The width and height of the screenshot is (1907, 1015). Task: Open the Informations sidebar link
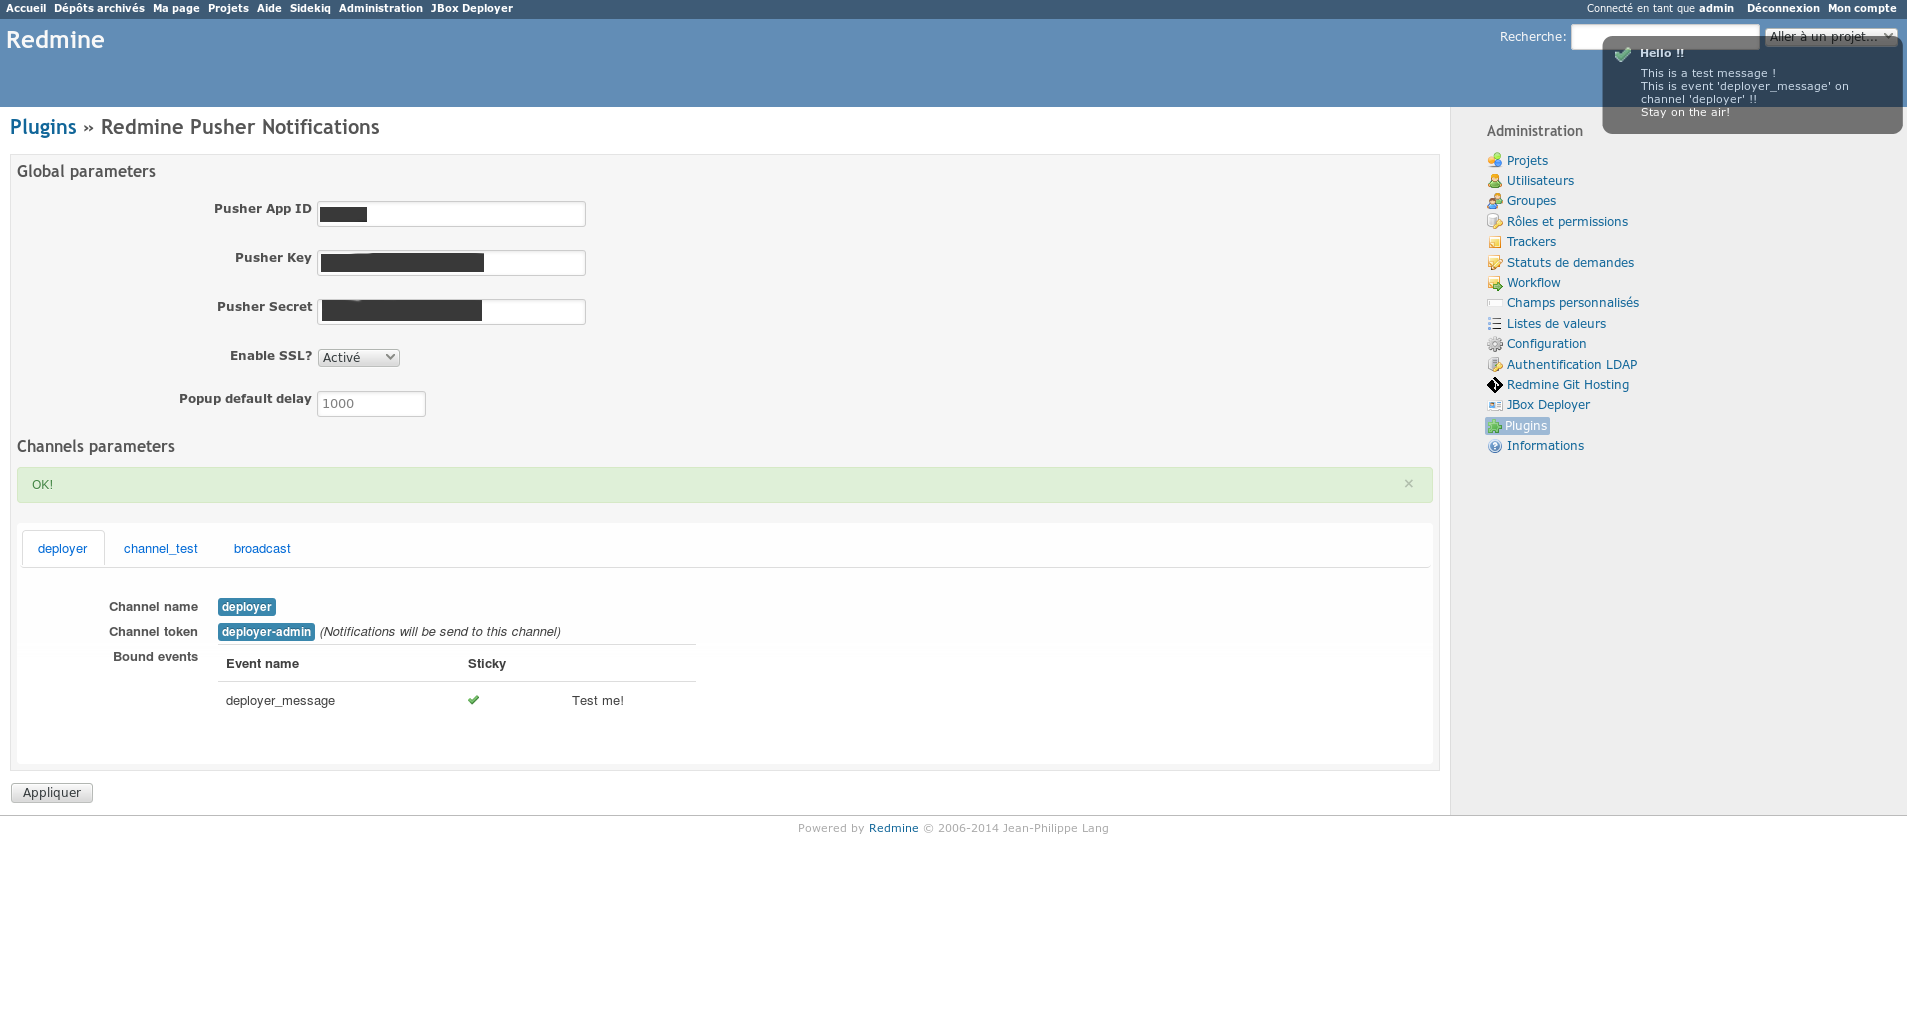pos(1545,446)
